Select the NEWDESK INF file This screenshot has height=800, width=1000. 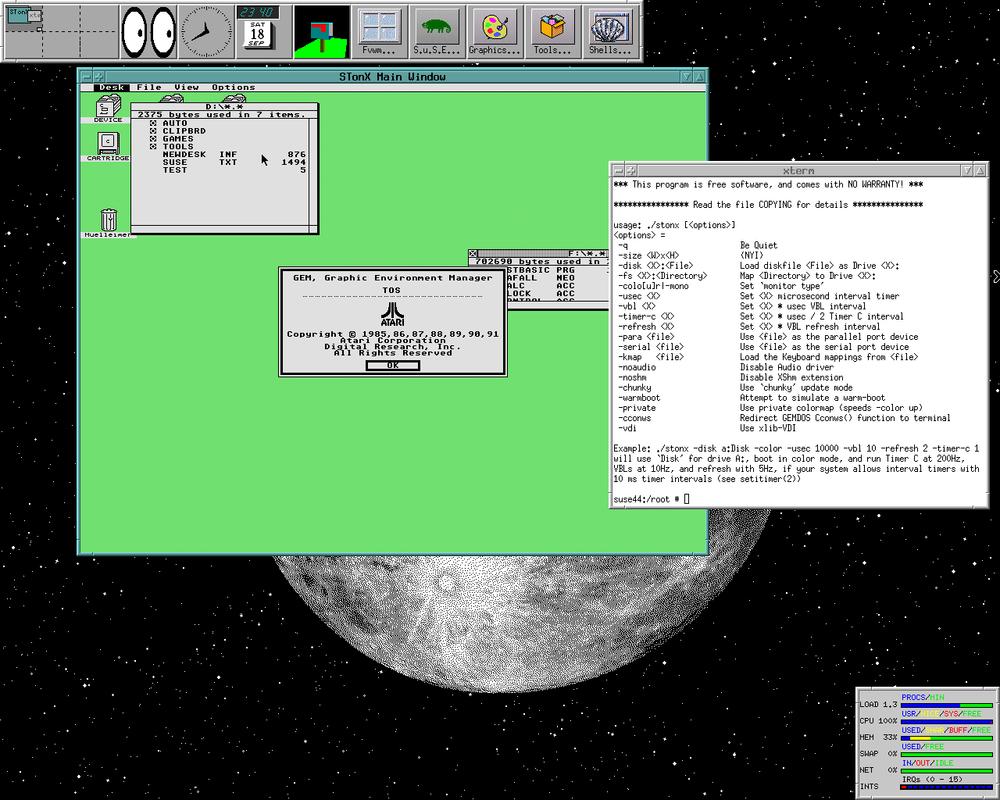[234, 154]
